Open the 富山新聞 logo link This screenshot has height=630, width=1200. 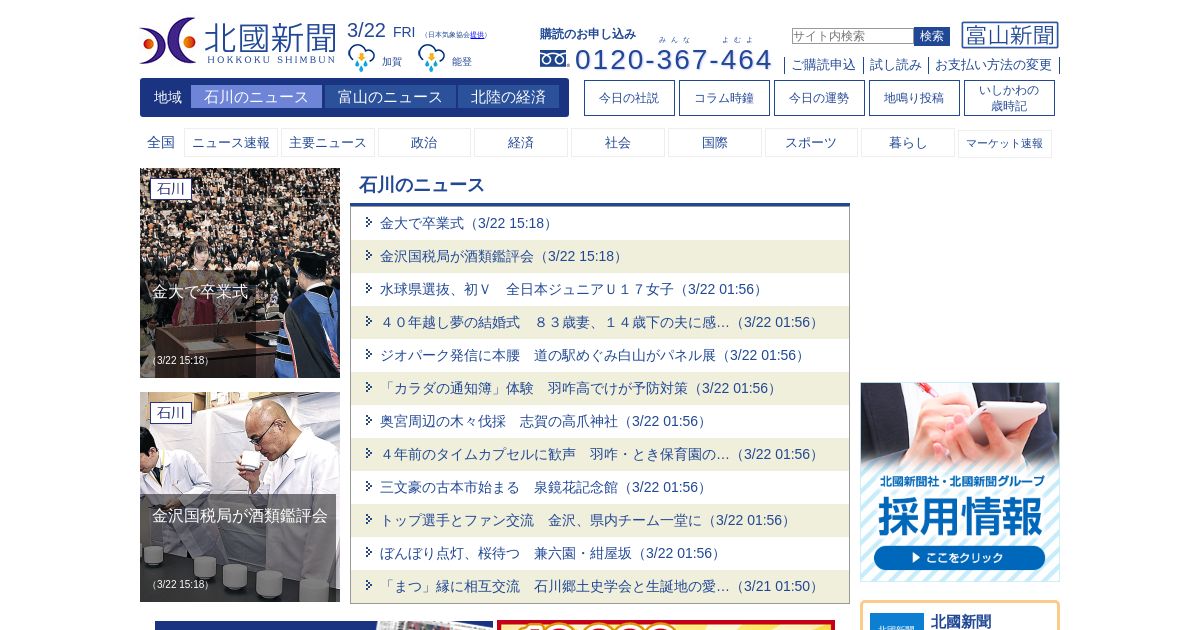(1010, 36)
